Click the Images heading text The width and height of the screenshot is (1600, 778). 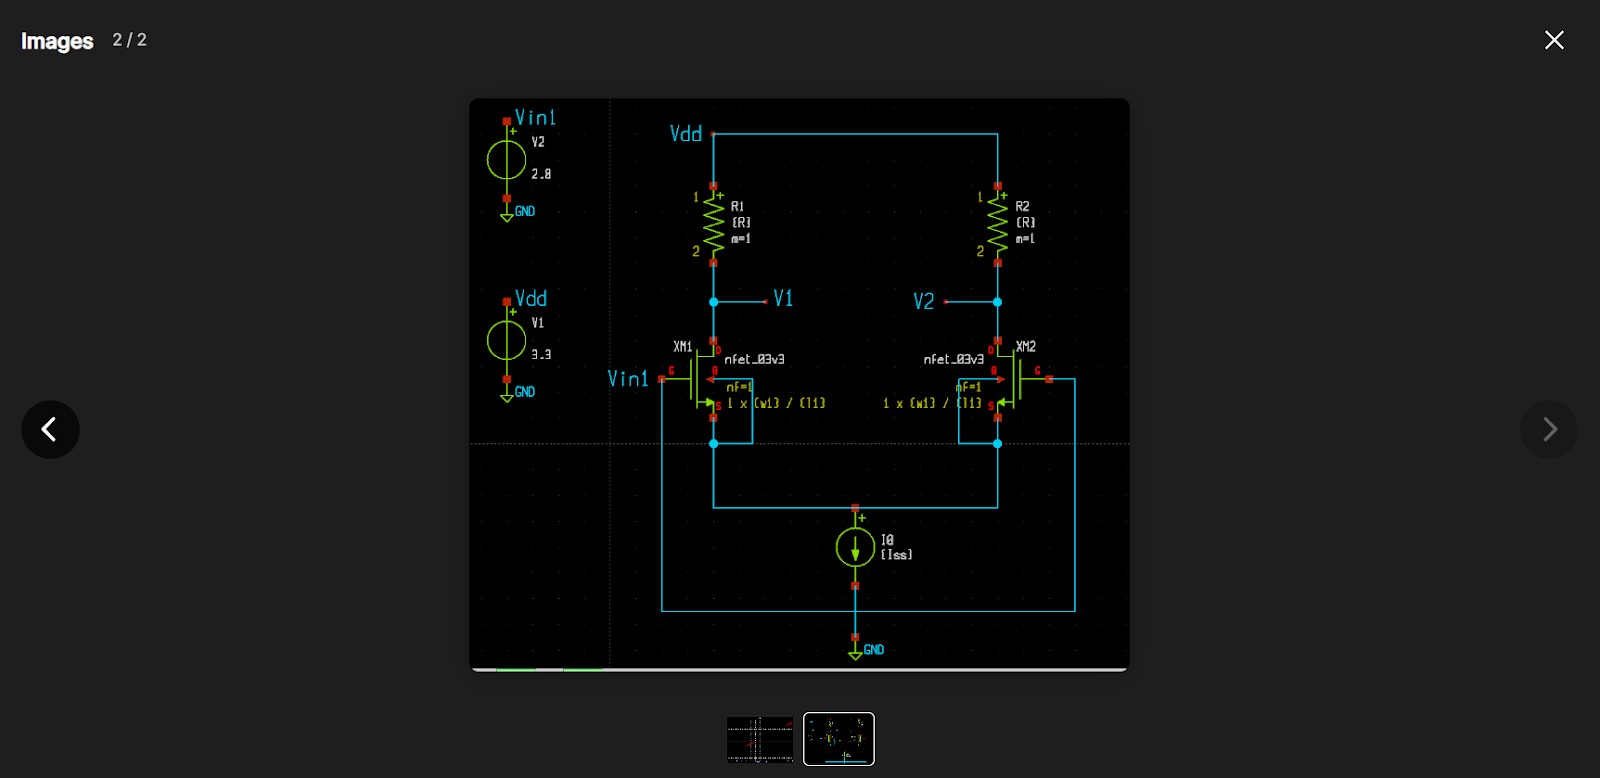tap(57, 41)
